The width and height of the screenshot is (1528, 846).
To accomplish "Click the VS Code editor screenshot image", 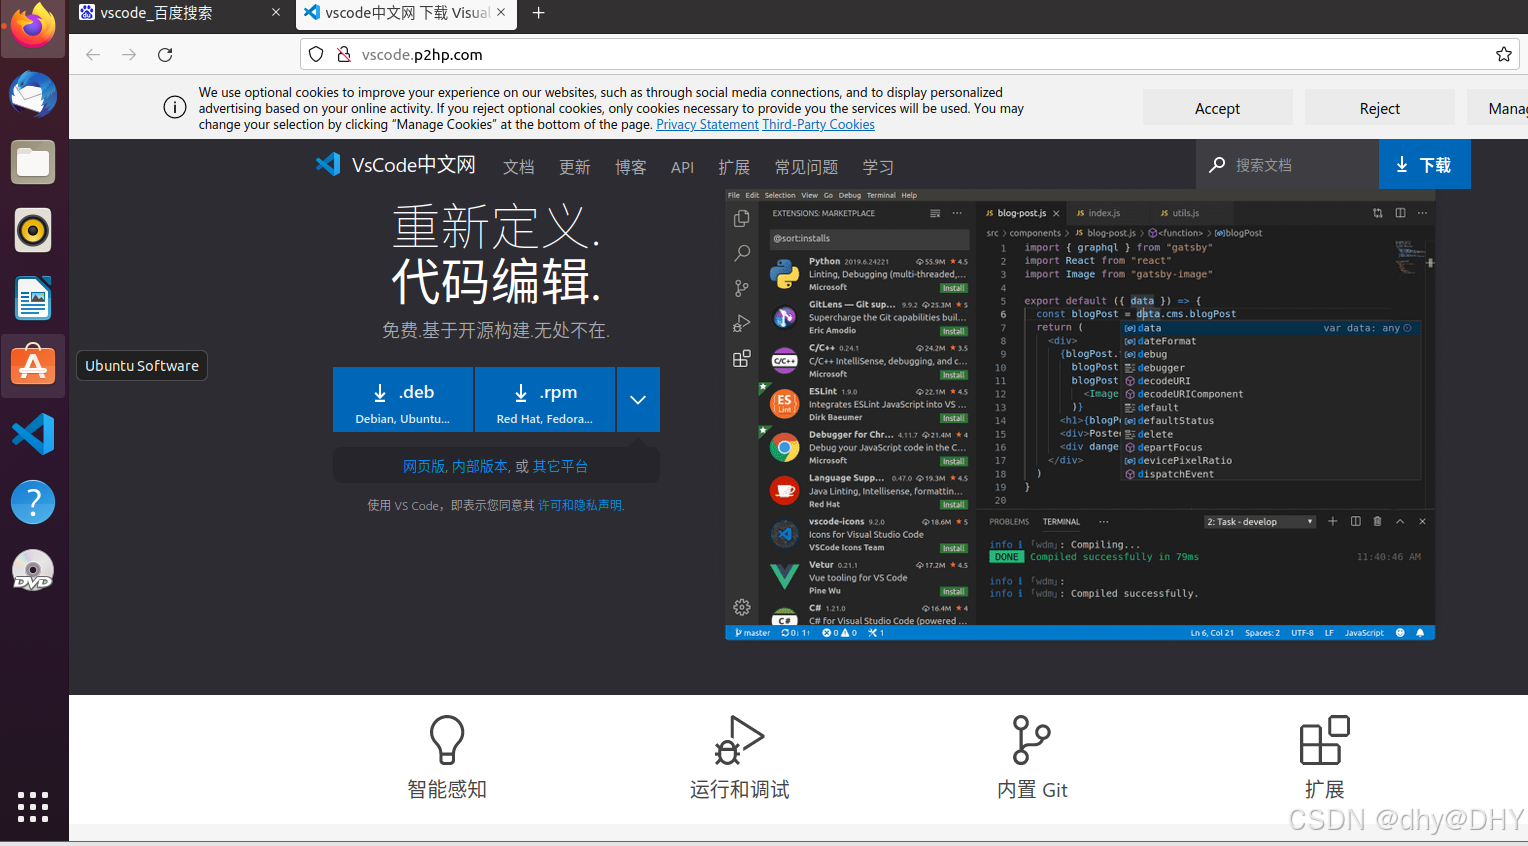I will pos(1080,415).
